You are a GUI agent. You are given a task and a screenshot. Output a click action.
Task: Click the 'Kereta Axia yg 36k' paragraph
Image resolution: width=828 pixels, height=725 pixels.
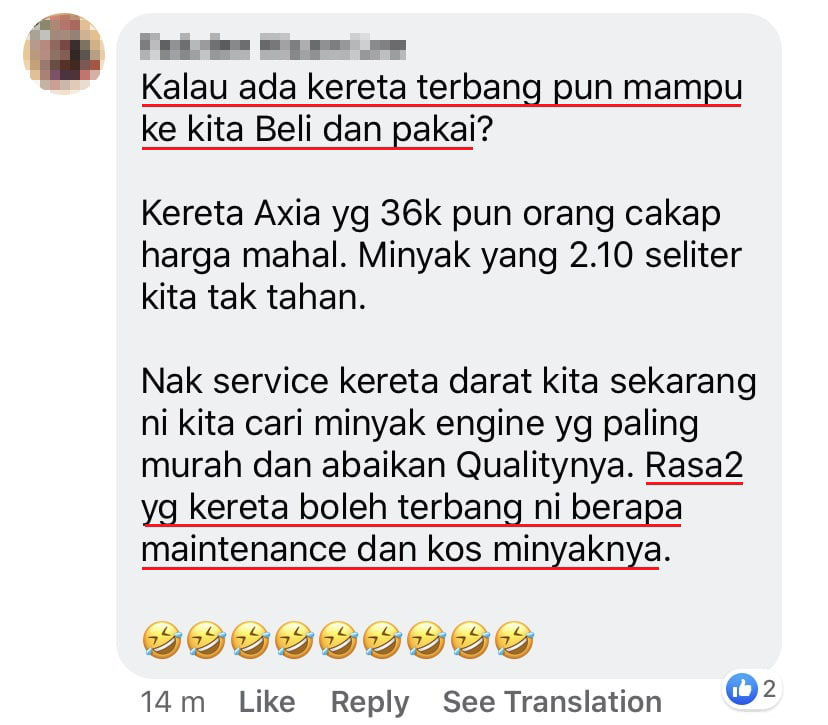(x=441, y=255)
